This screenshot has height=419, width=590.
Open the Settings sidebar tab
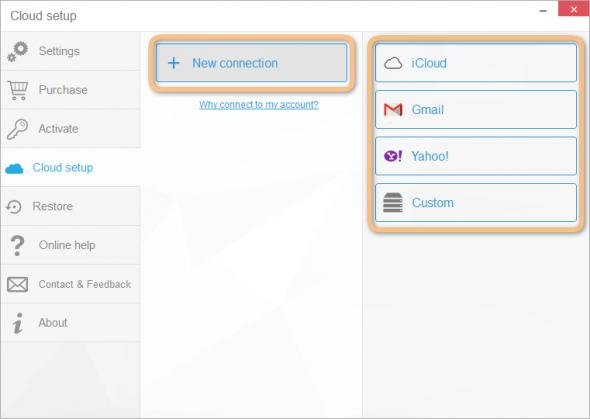pos(70,51)
